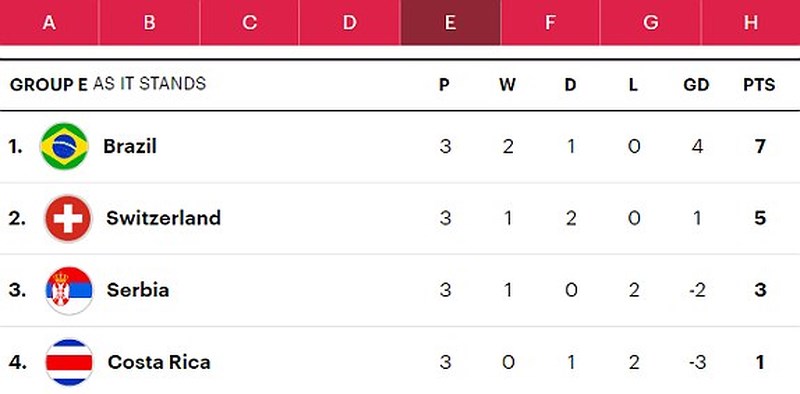
Task: Click the Costa Rica flag icon
Action: pos(69,362)
